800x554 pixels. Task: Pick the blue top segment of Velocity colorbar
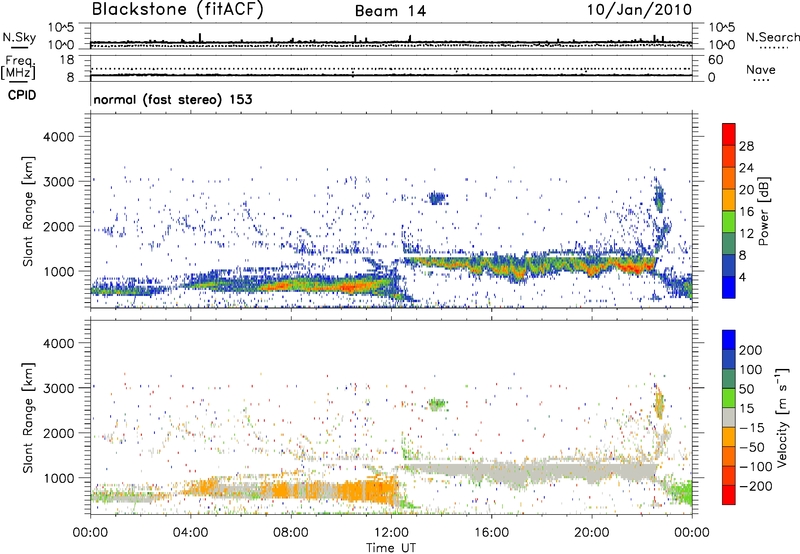tap(729, 340)
